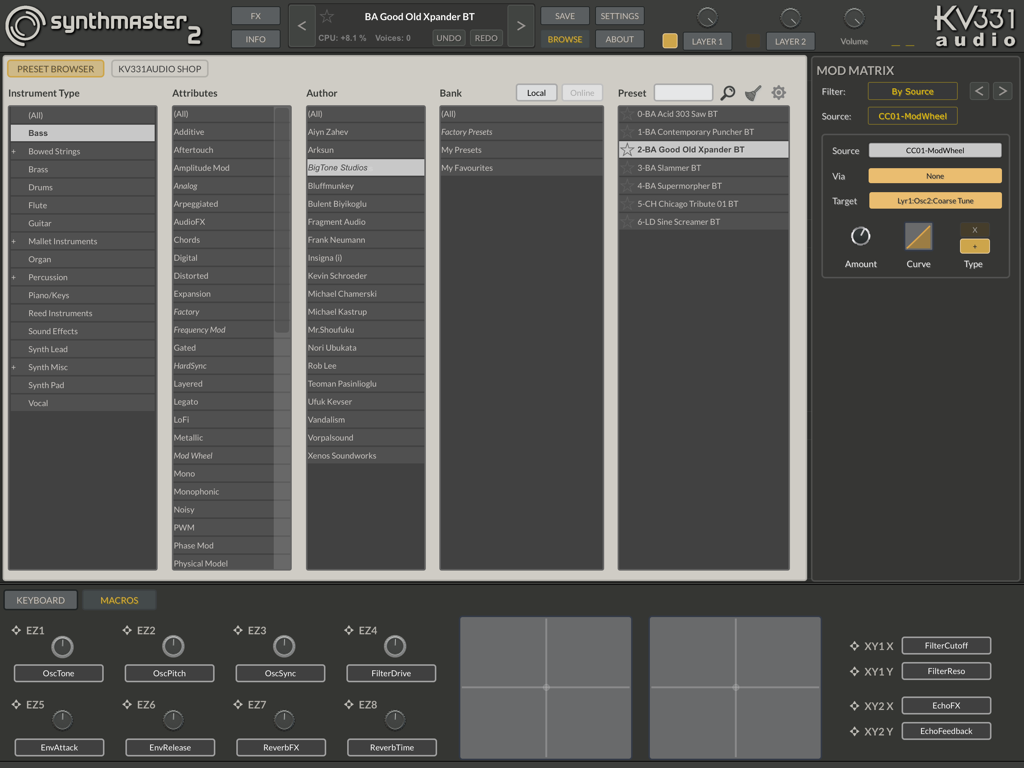This screenshot has width=1024, height=768.
Task: Switch to the MACROS tab
Action: (x=119, y=600)
